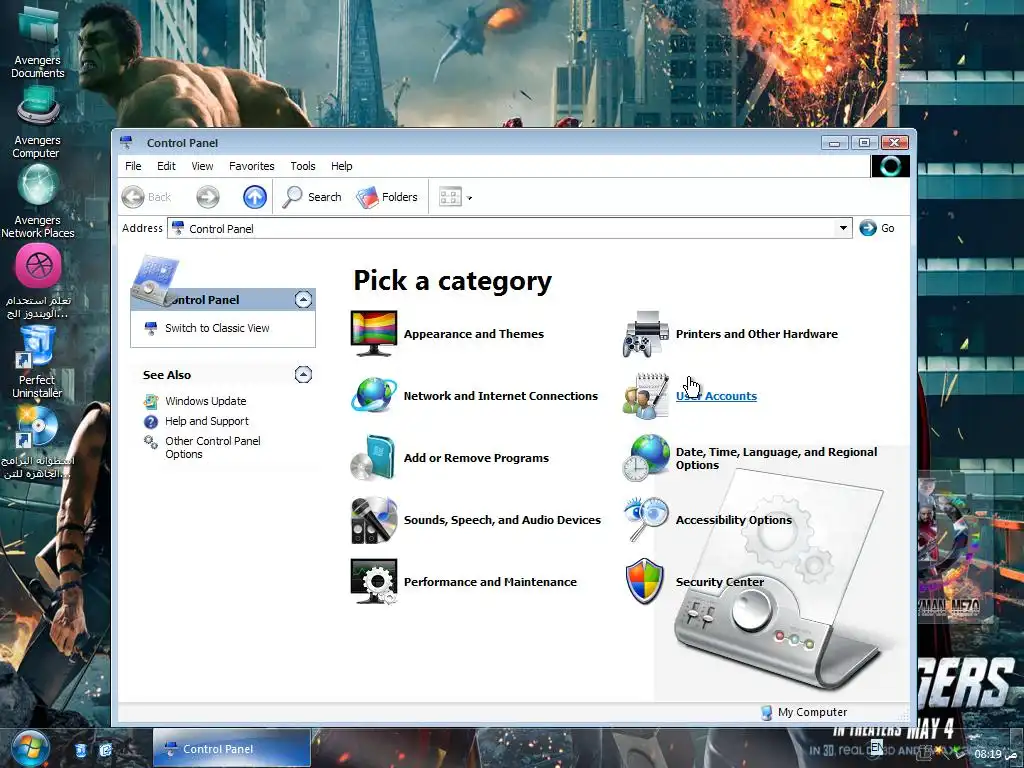Click the Printers and Other Hardware icon
The image size is (1024, 768).
(645, 333)
